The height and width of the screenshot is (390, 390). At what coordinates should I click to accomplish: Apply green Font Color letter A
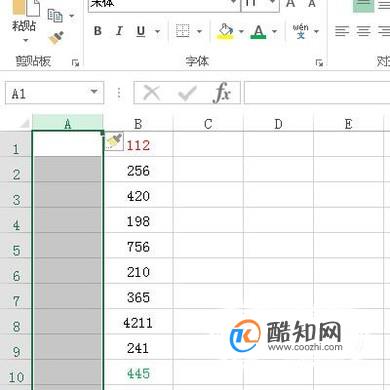258,31
